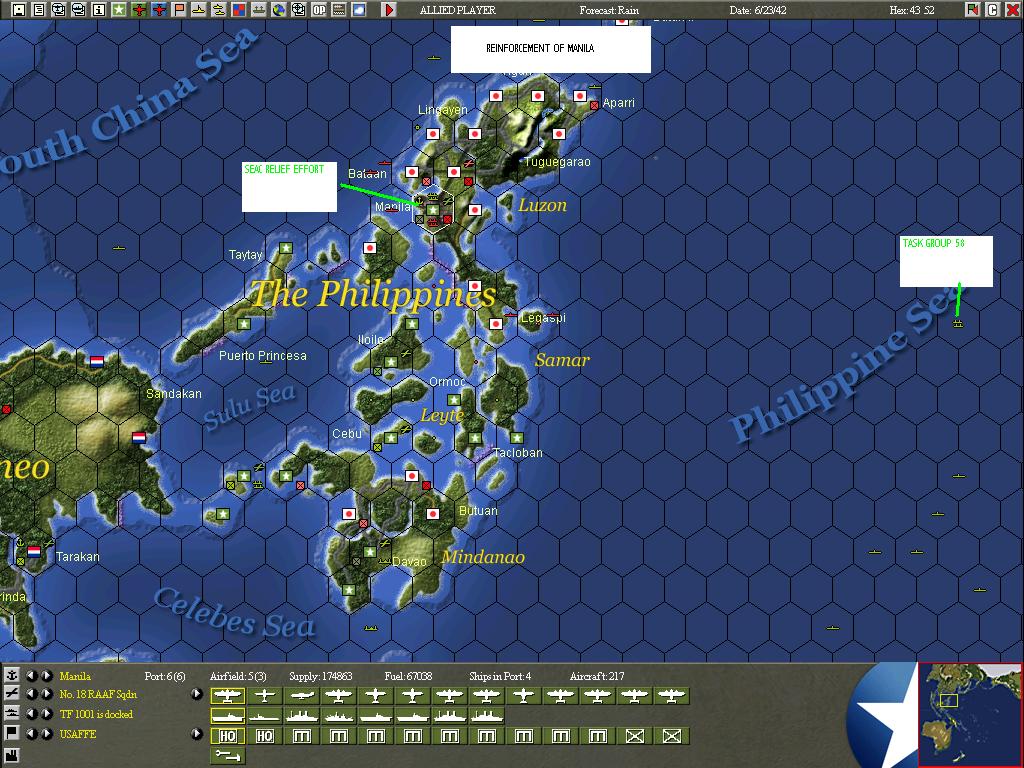Viewport: 1024px width, 768px height.
Task: Click the 'Ships in Port: 4' value
Action: [x=500, y=676]
